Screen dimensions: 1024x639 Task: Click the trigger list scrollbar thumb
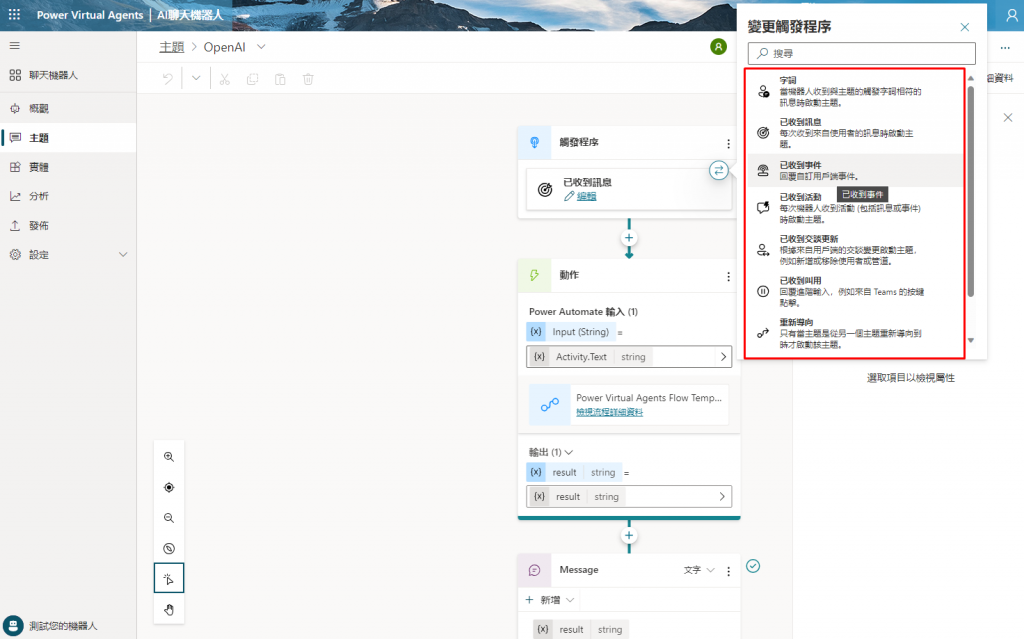971,190
